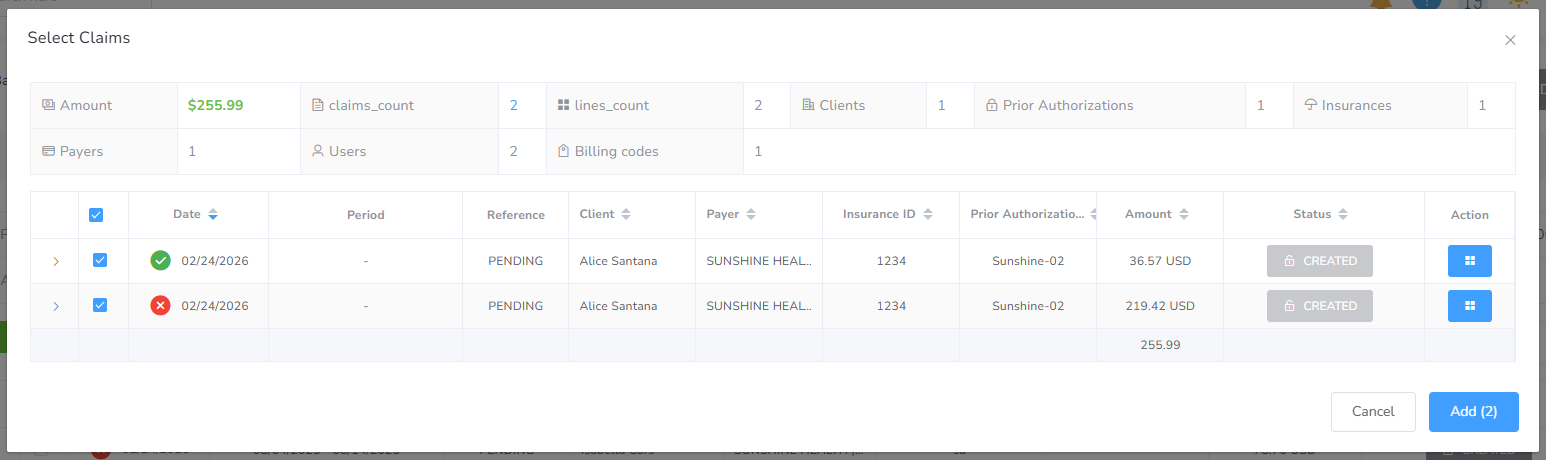Viewport: 1546px width, 460px height.
Task: Toggle the select-all header checkbox
Action: (x=96, y=215)
